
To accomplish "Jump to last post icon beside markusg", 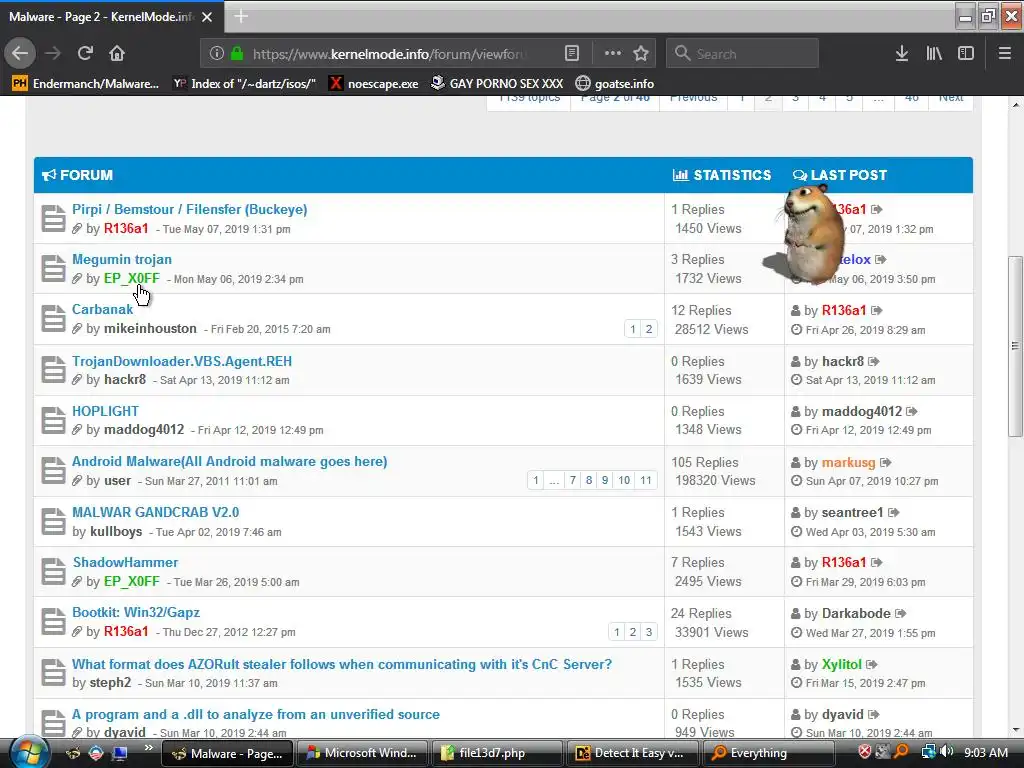I will pyautogui.click(x=886, y=462).
